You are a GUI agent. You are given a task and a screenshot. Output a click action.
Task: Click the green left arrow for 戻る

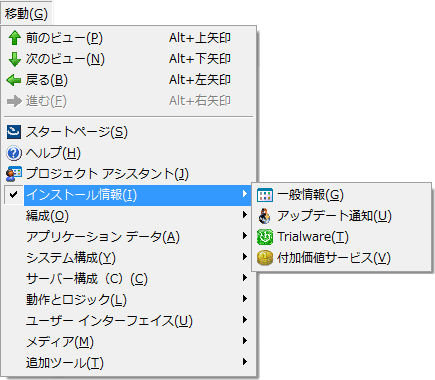click(x=14, y=80)
